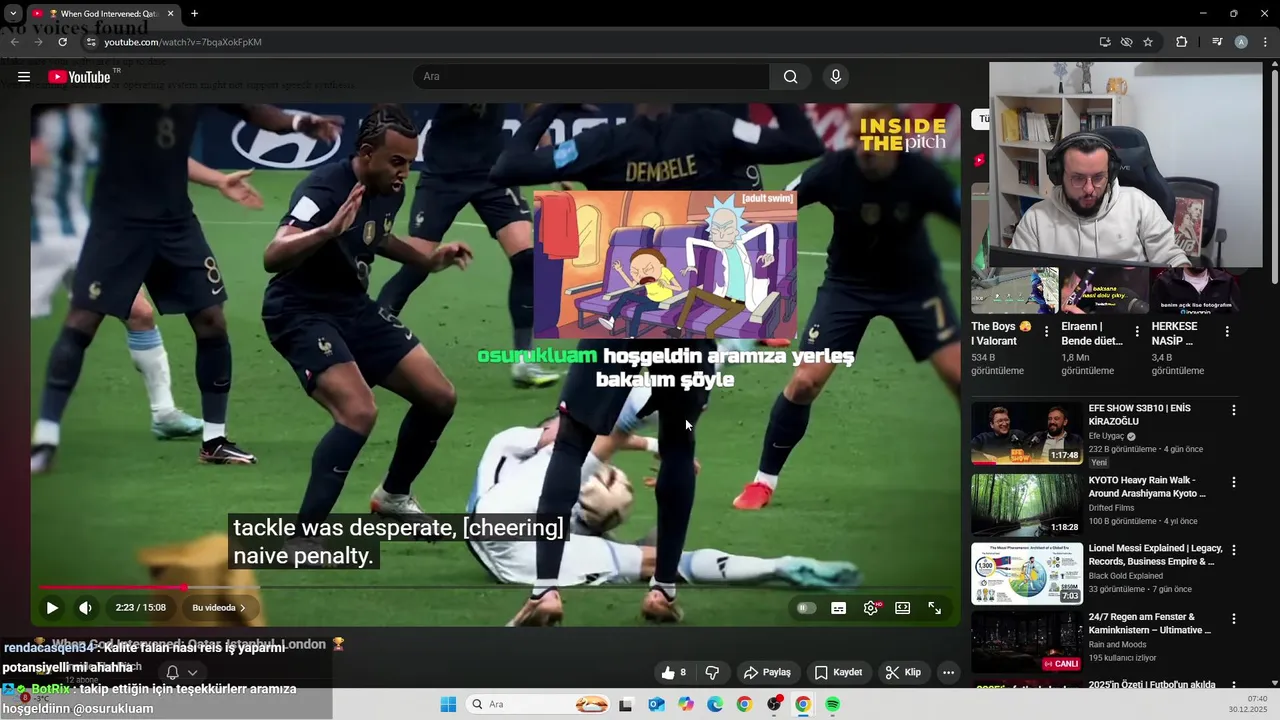
Task: Open options menu for EFE SHOW video
Action: click(1233, 410)
